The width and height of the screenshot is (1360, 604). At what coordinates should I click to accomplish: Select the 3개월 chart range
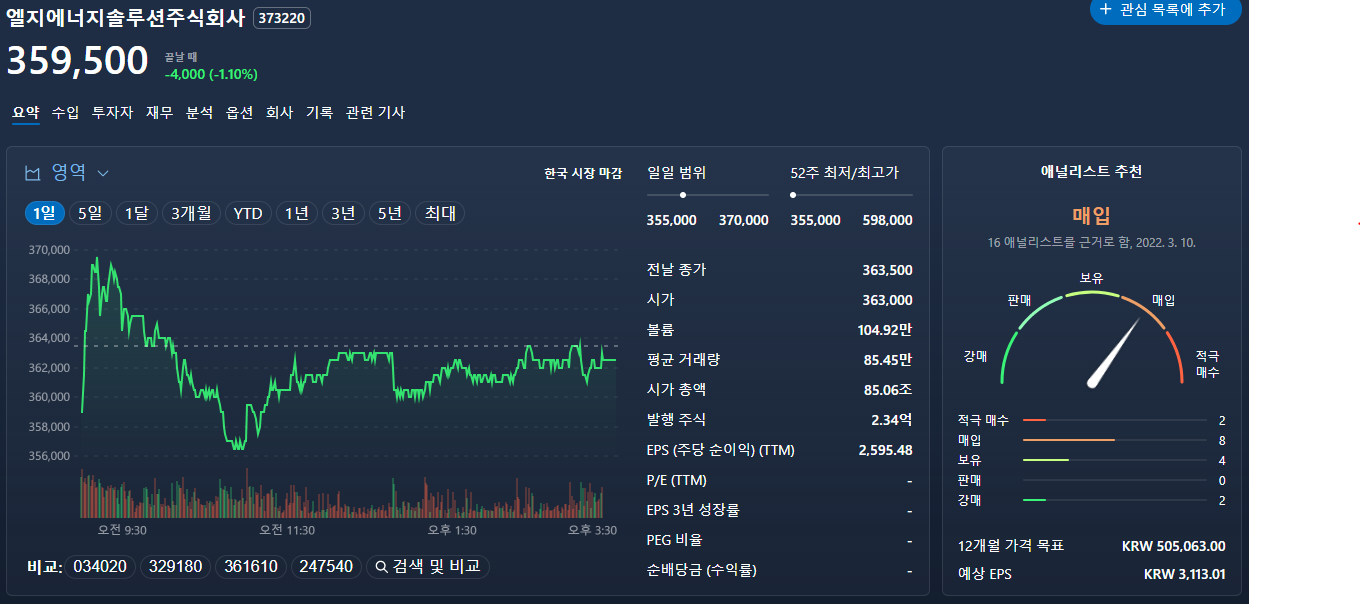click(190, 213)
